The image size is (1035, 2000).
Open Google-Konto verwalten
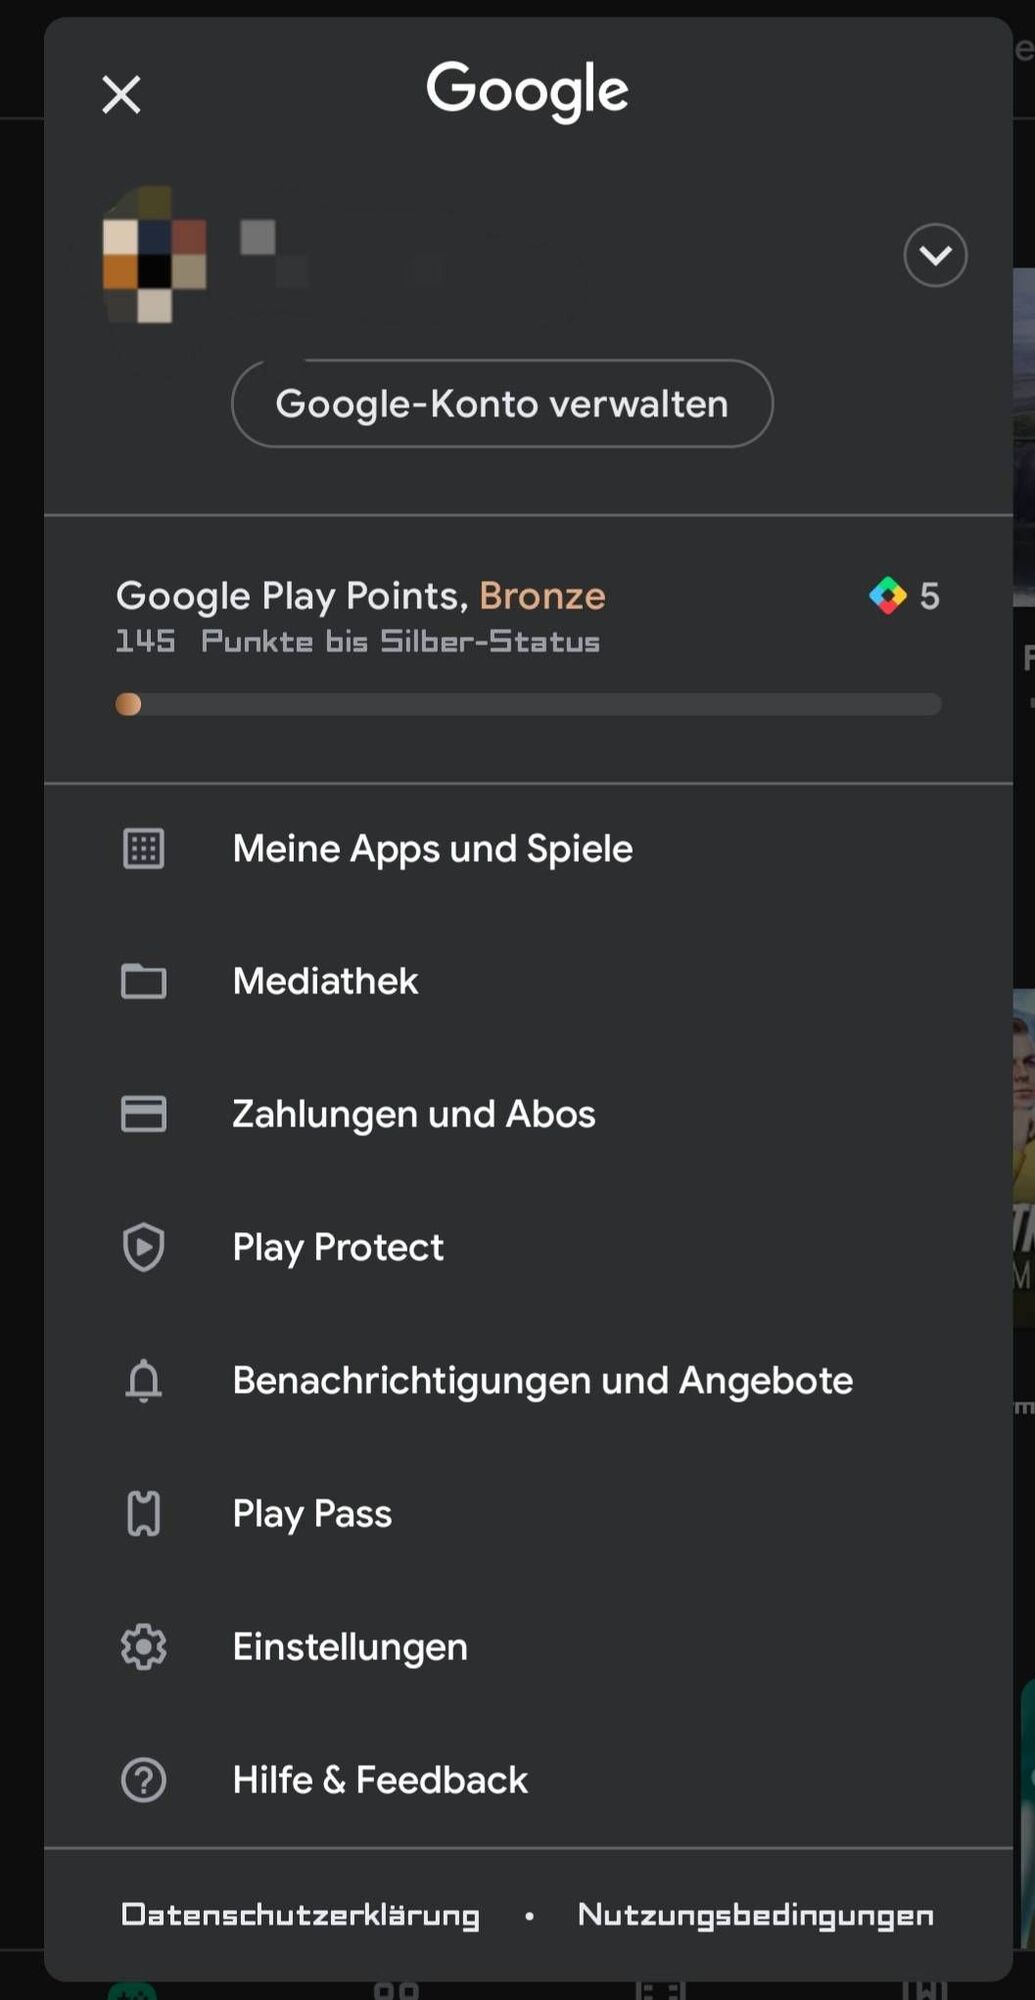502,404
